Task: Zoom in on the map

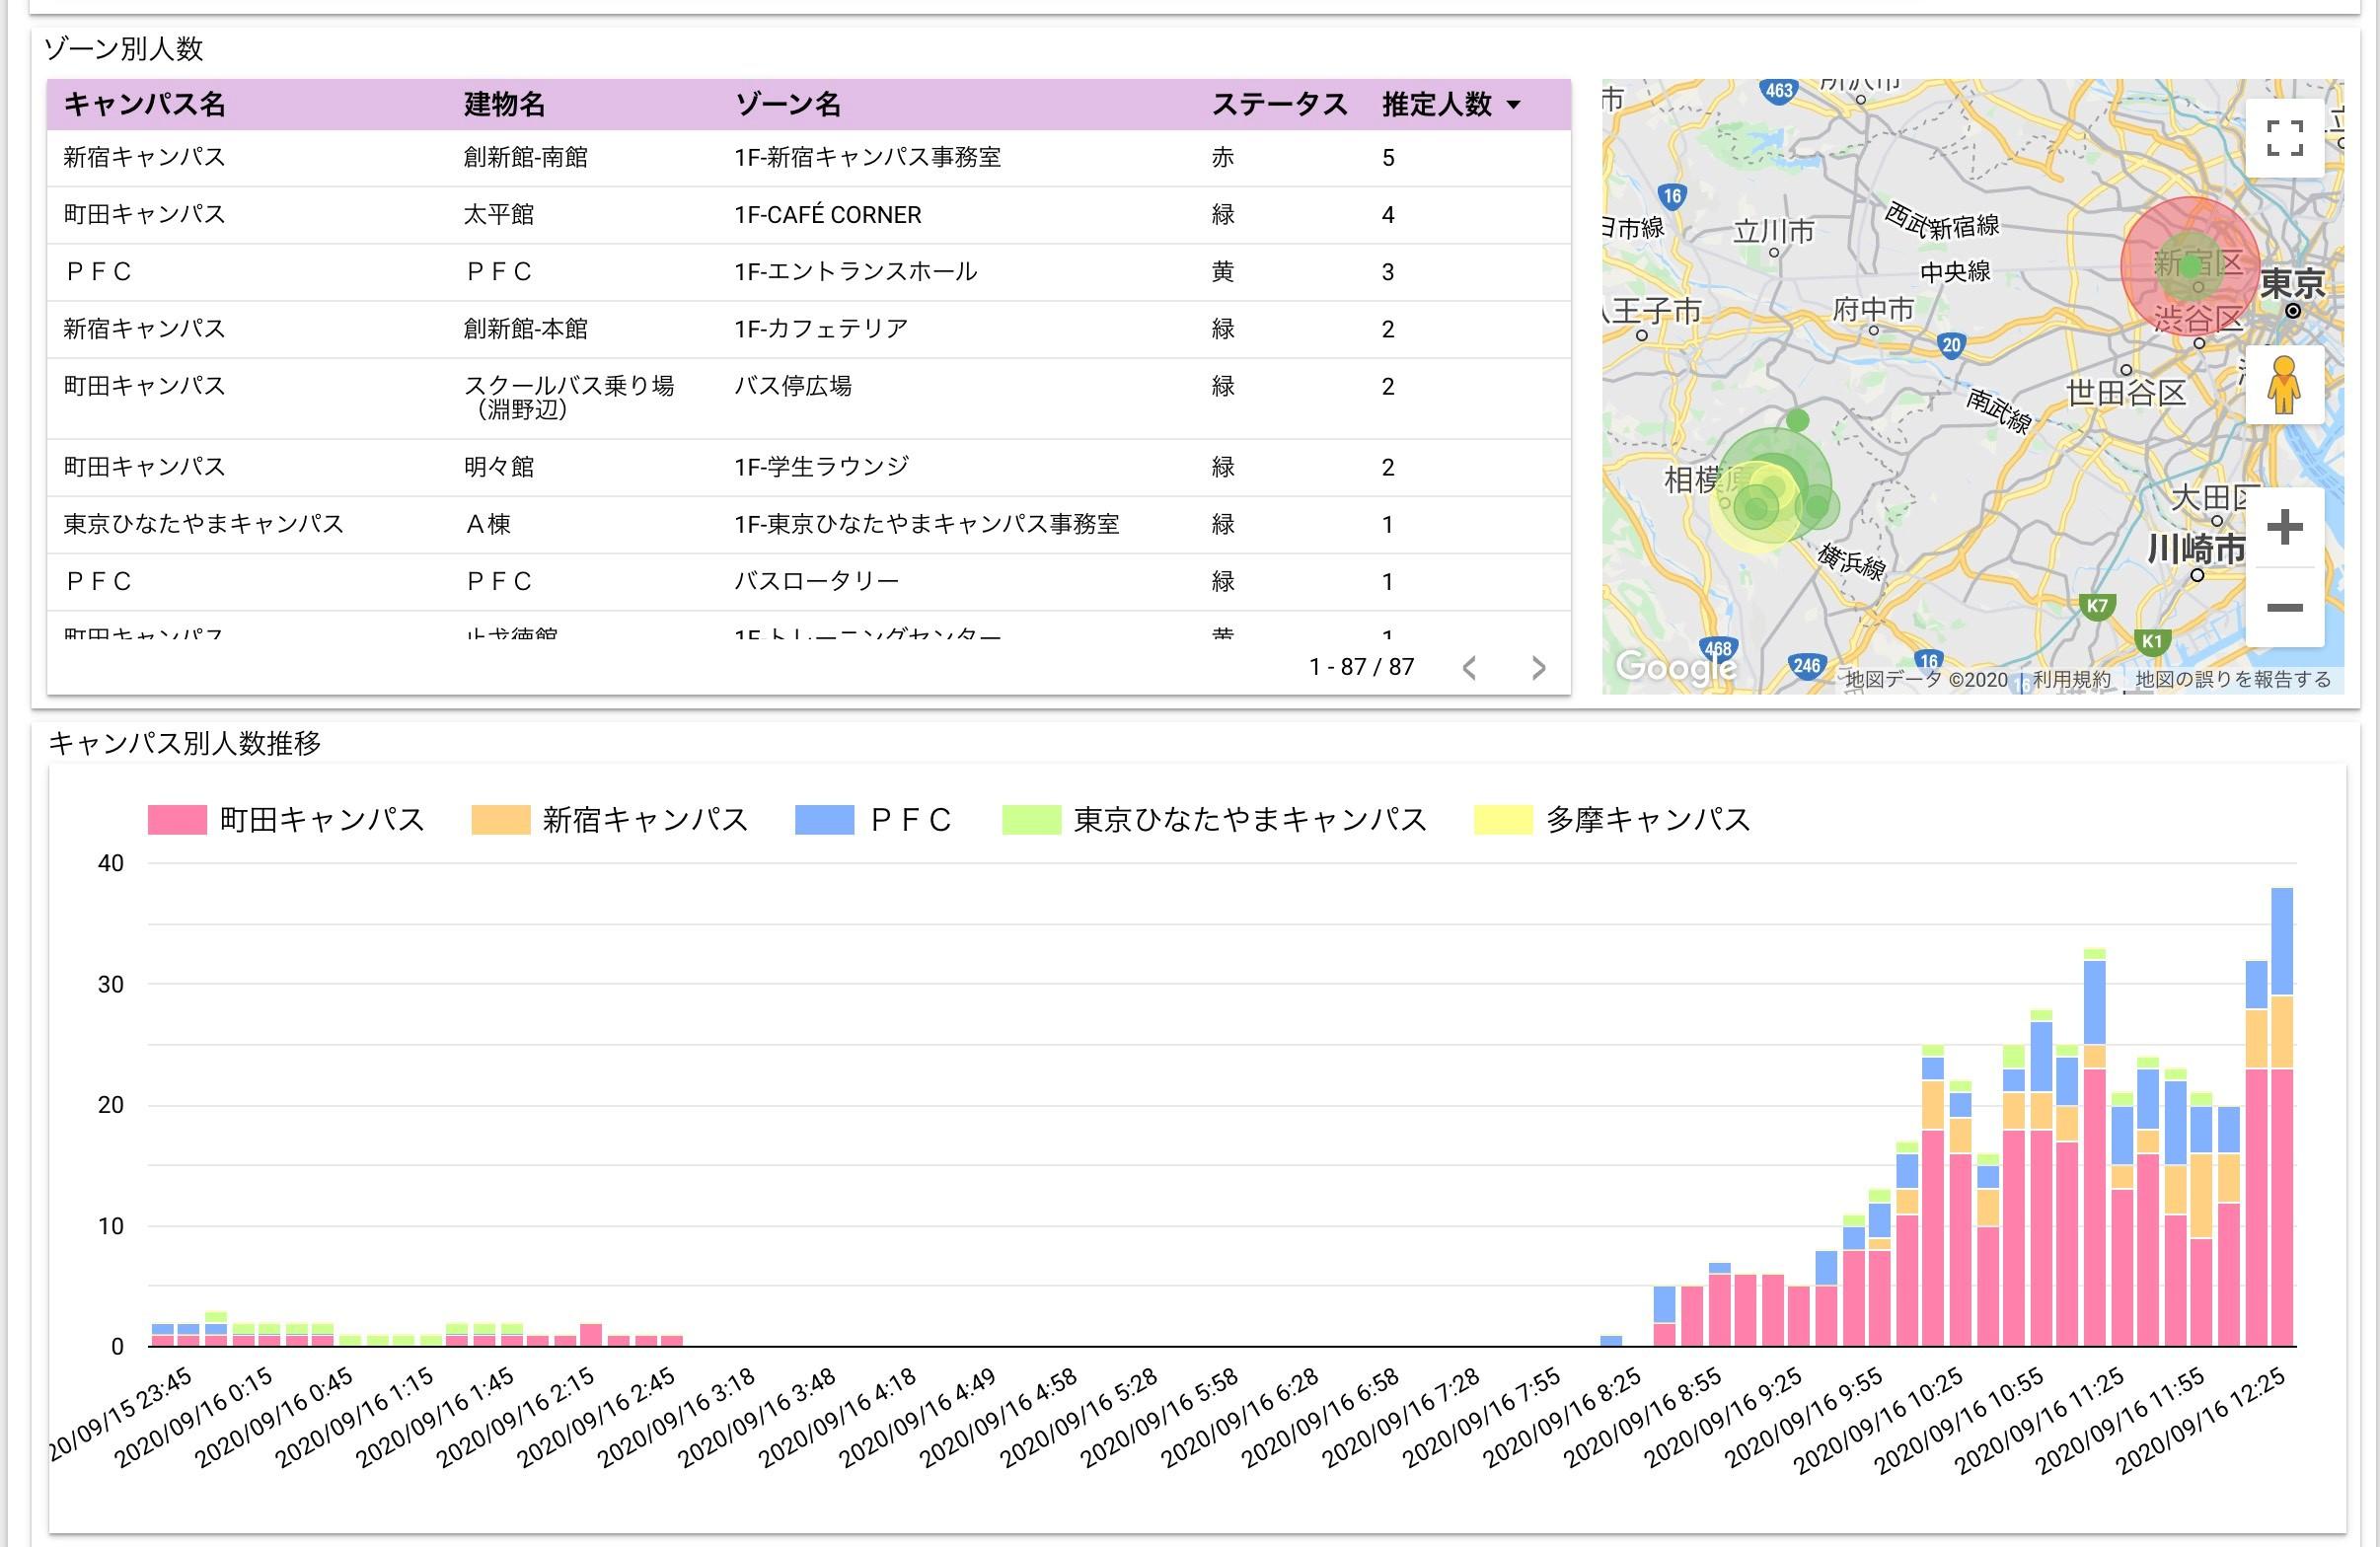Action: tap(2284, 527)
